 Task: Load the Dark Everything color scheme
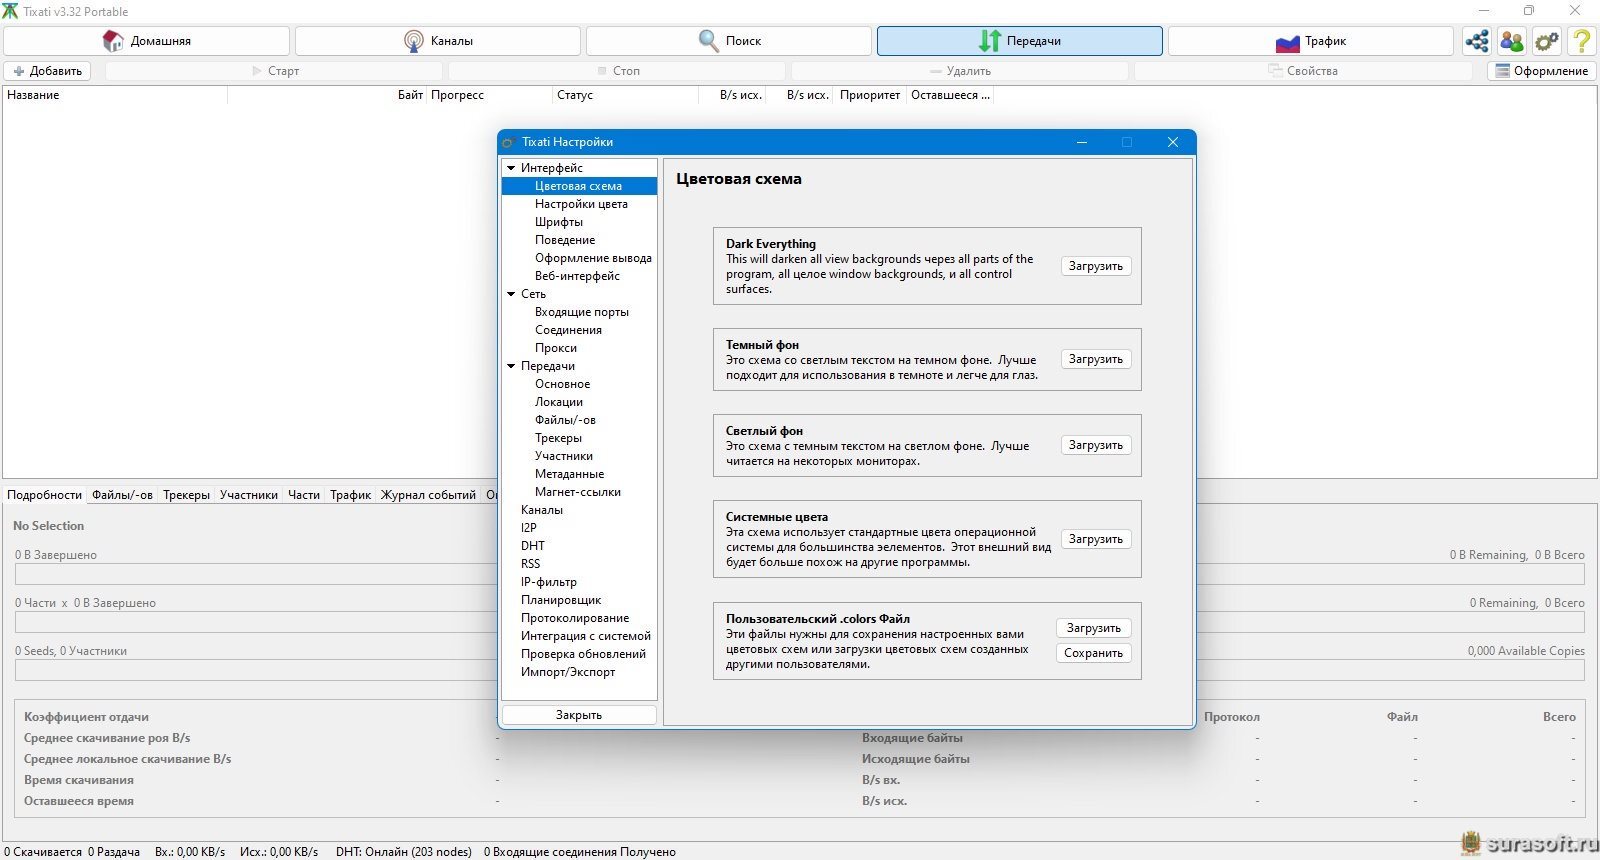[x=1096, y=266]
